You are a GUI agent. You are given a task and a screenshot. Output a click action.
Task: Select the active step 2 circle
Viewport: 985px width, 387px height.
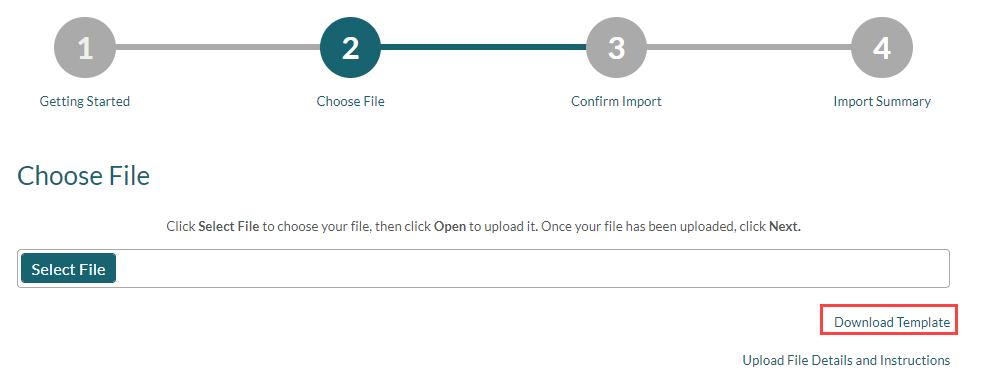point(351,48)
